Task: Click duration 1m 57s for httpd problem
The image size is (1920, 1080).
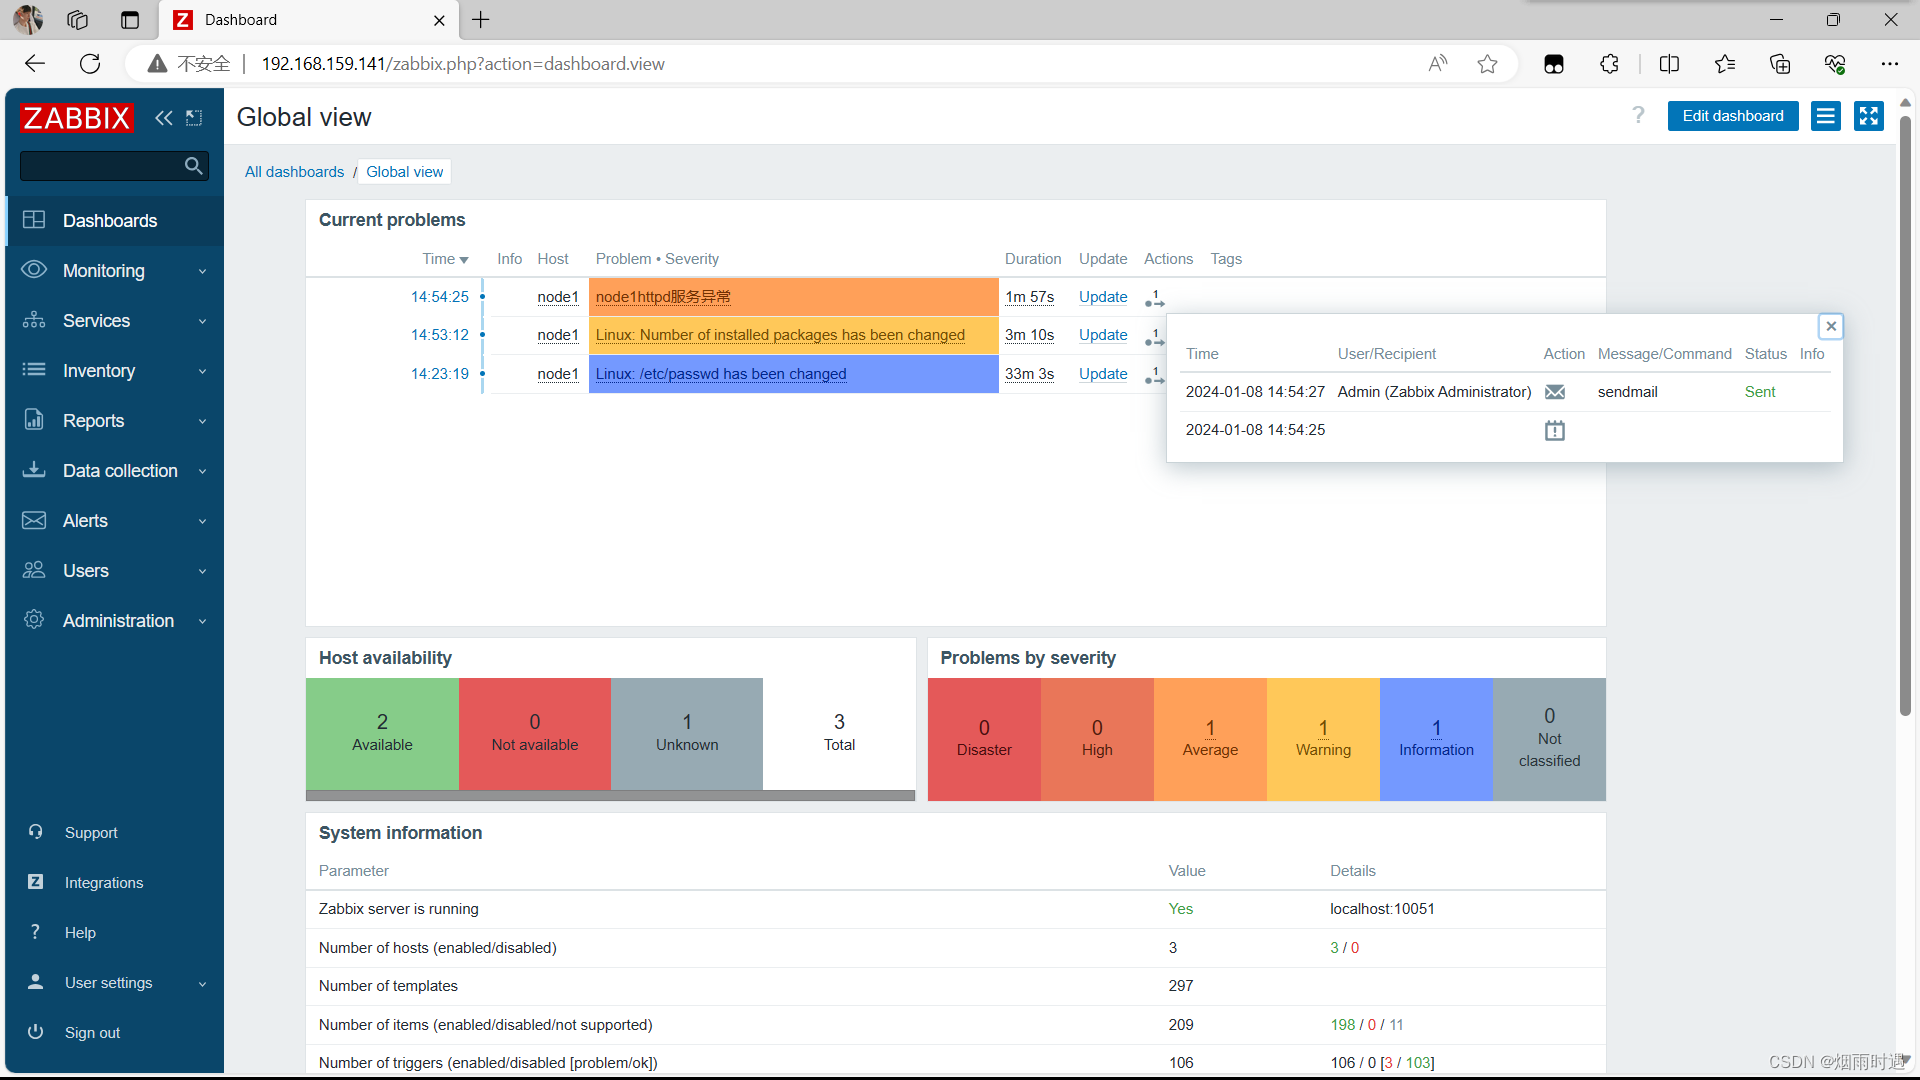Action: [1029, 297]
